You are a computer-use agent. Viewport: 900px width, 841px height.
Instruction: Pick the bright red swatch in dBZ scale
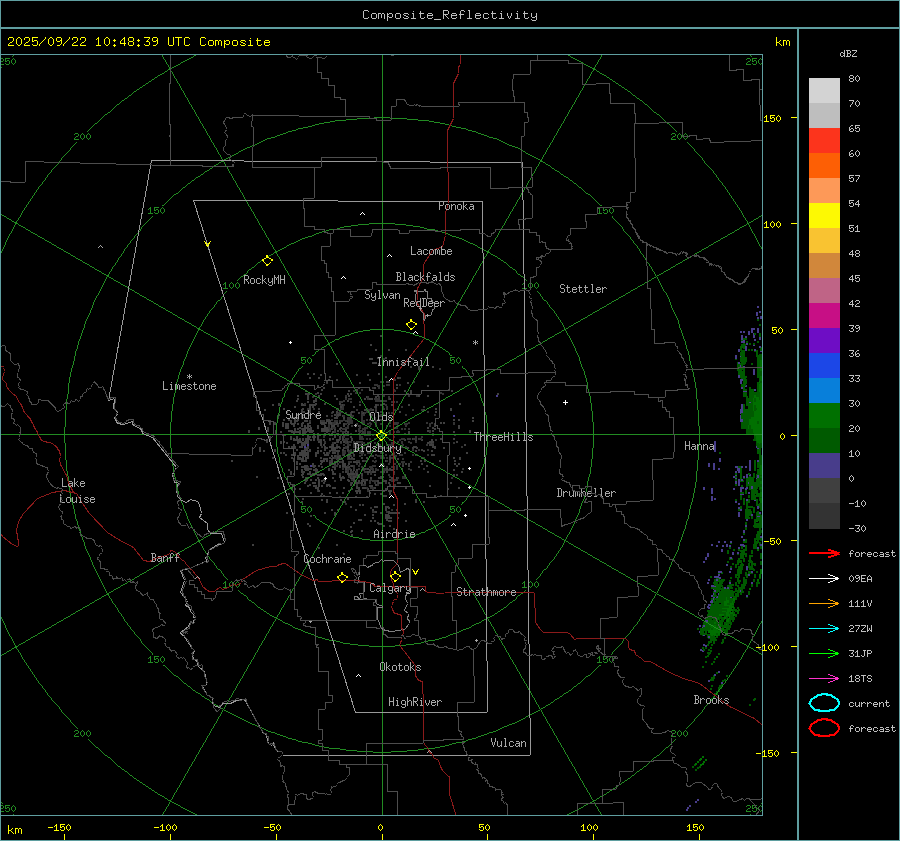824,141
